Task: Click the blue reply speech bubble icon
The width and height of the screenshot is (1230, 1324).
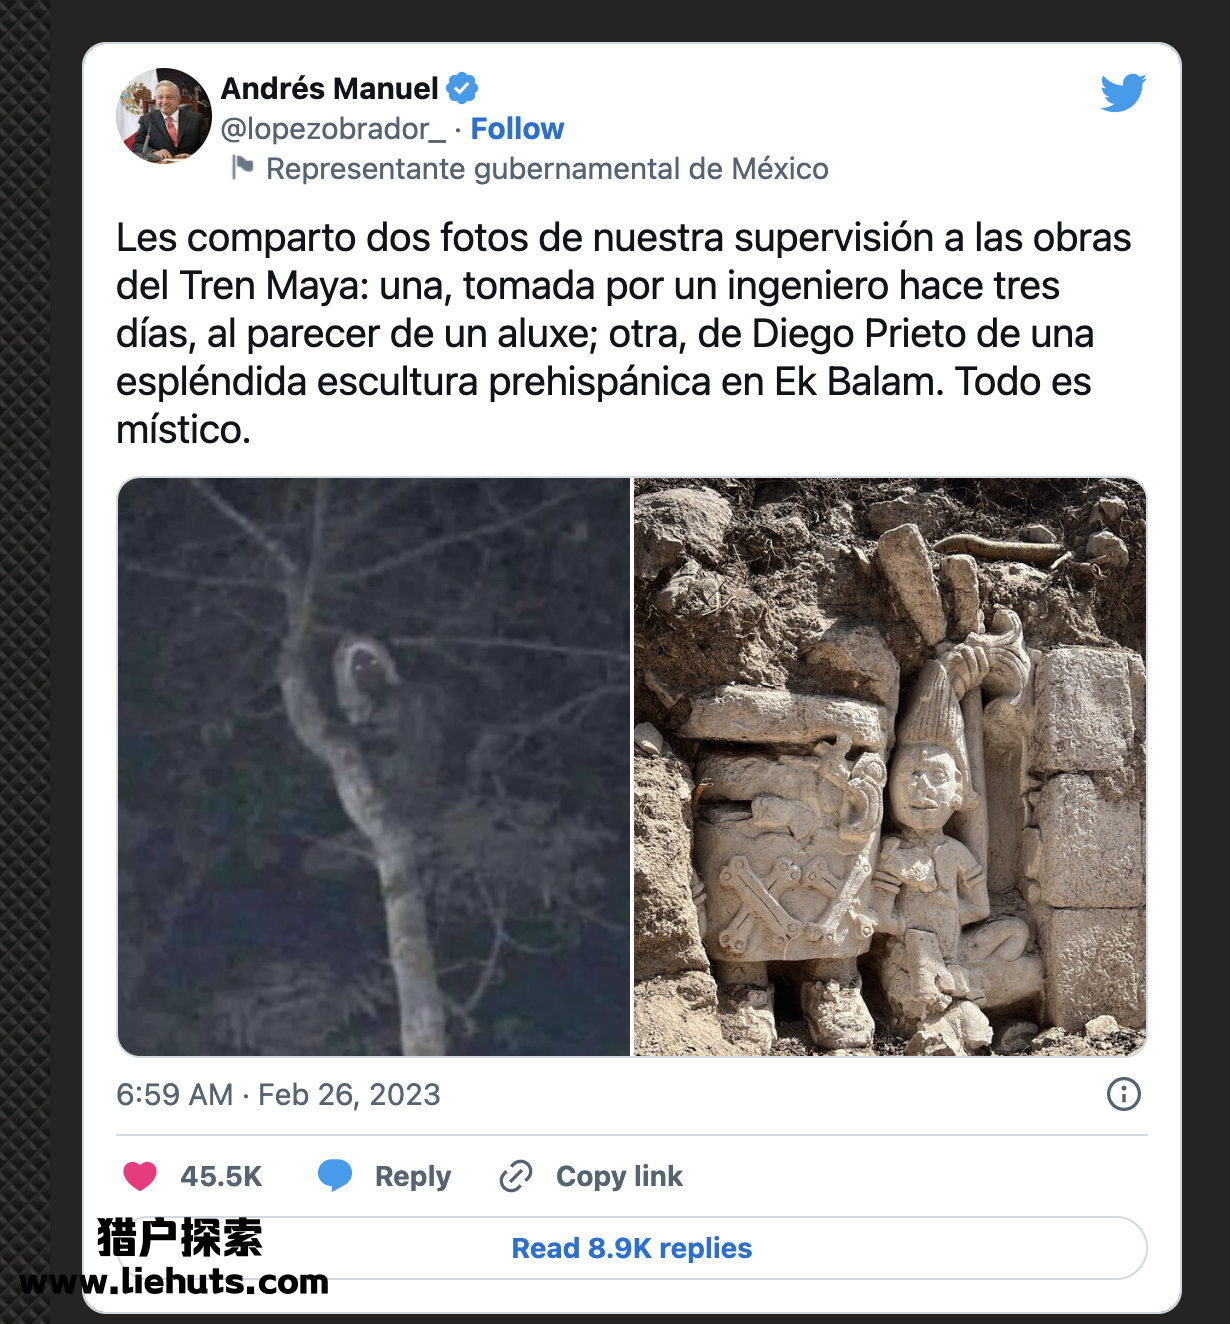Action: pos(335,1175)
